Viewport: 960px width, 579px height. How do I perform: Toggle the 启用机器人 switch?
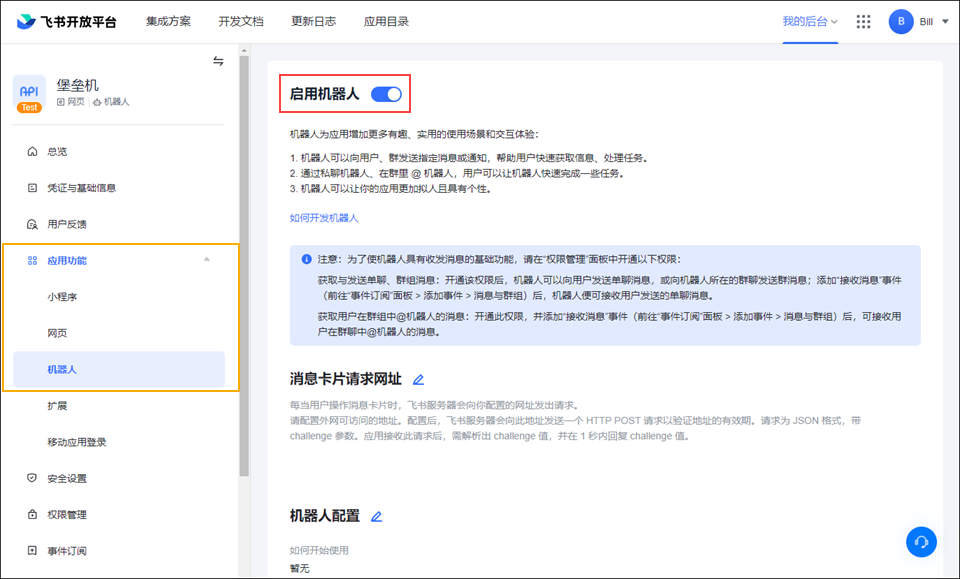[386, 94]
